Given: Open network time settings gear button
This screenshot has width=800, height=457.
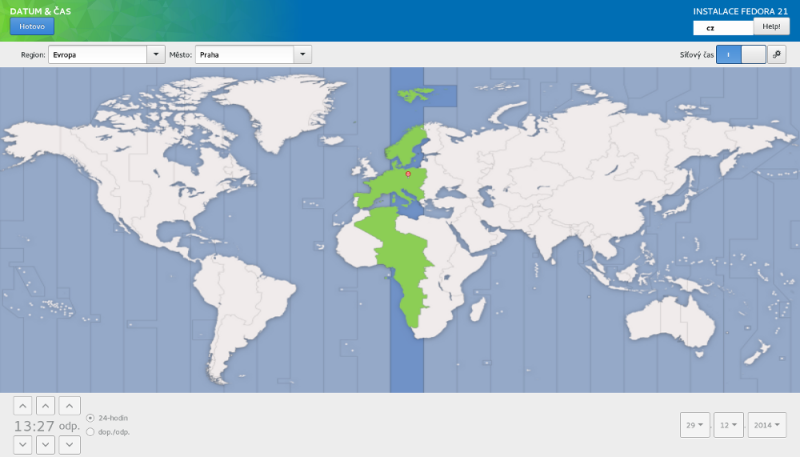Looking at the screenshot, I should [x=777, y=55].
